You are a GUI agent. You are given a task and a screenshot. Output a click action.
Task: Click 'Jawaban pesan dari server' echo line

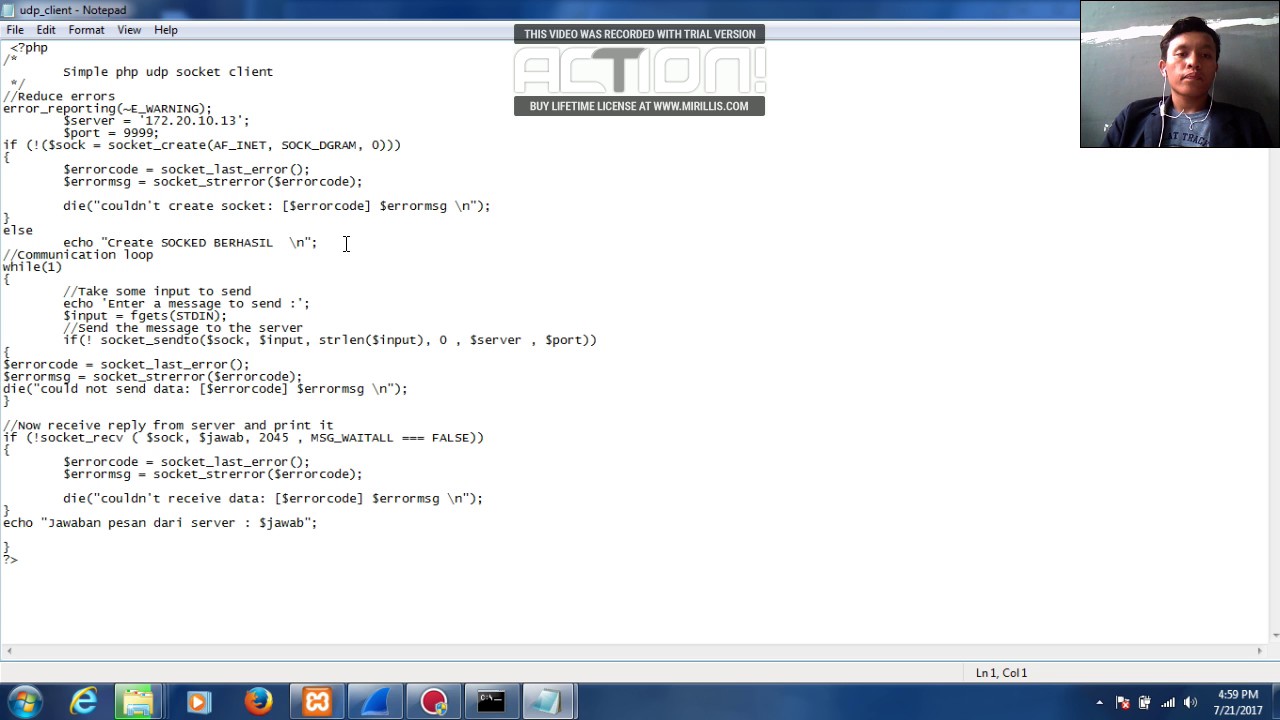160,523
